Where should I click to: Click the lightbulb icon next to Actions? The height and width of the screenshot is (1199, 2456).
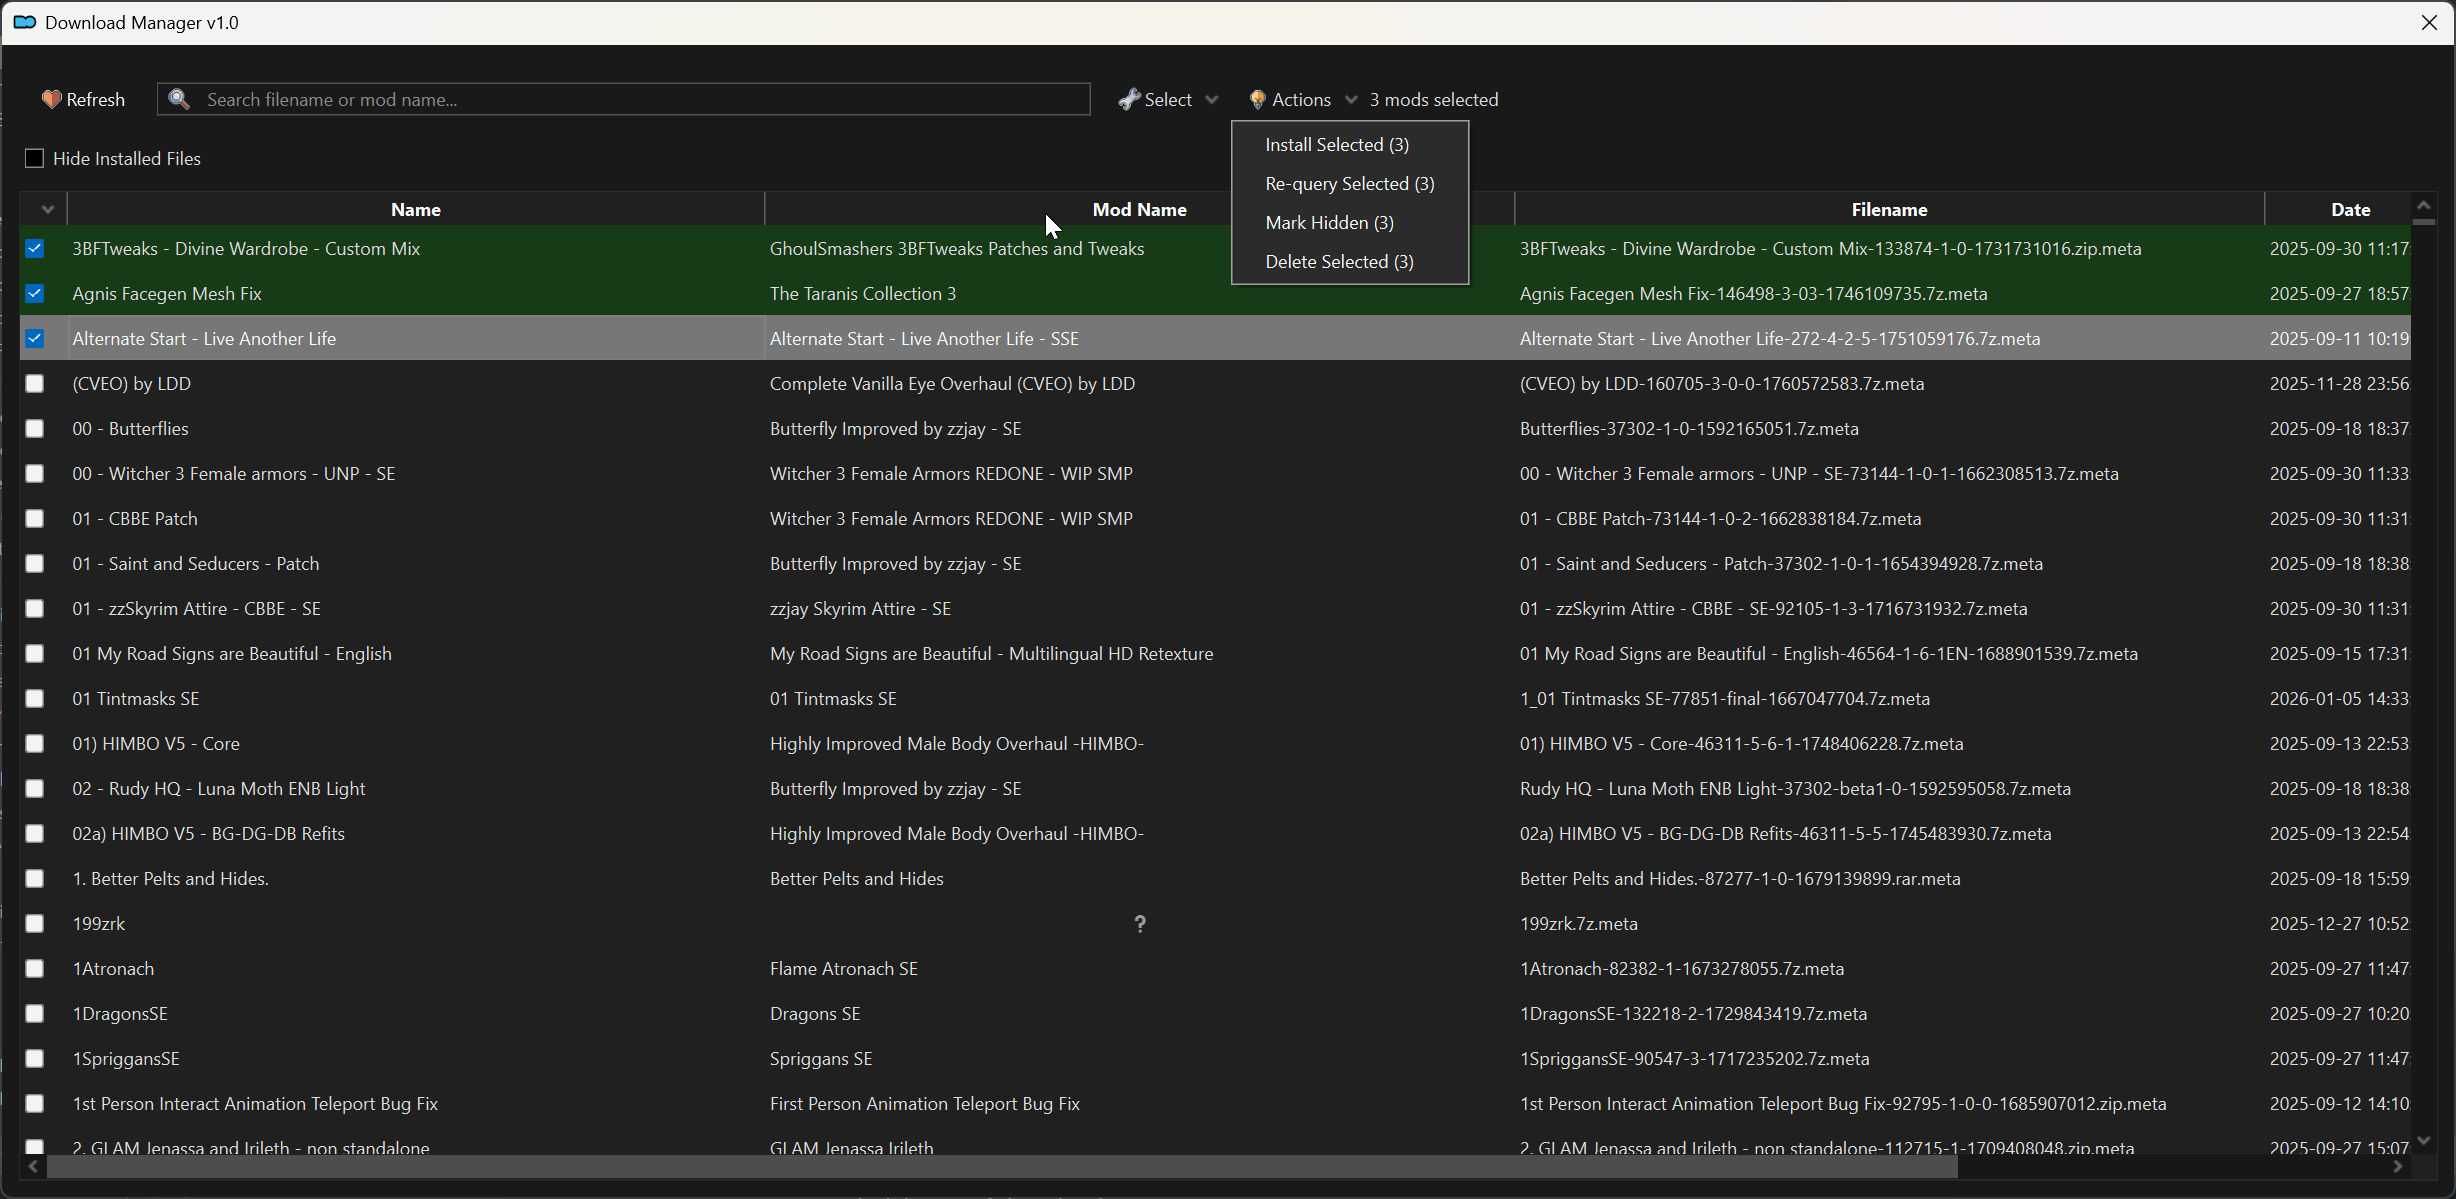coord(1257,99)
